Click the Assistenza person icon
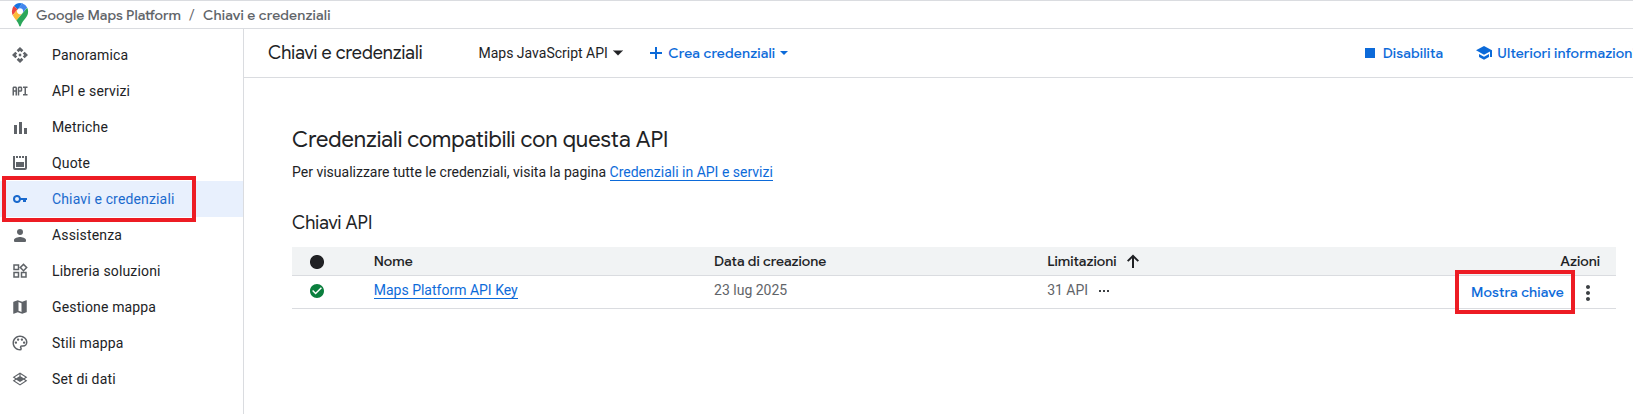 pos(20,235)
